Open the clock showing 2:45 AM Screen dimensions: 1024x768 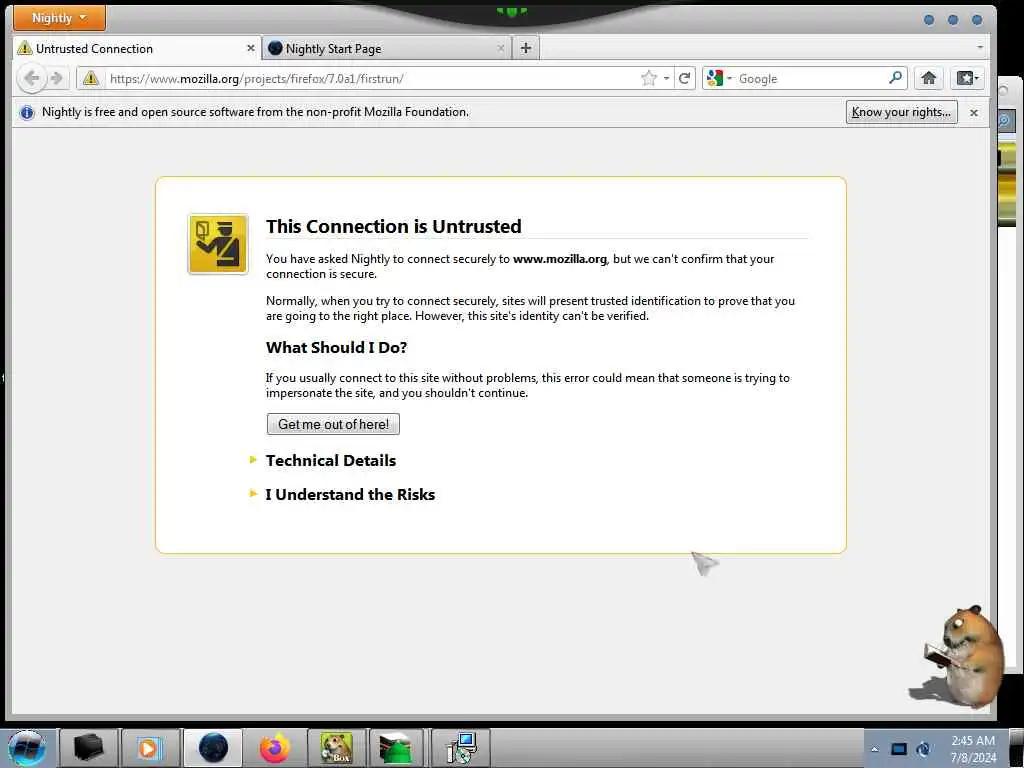[973, 749]
